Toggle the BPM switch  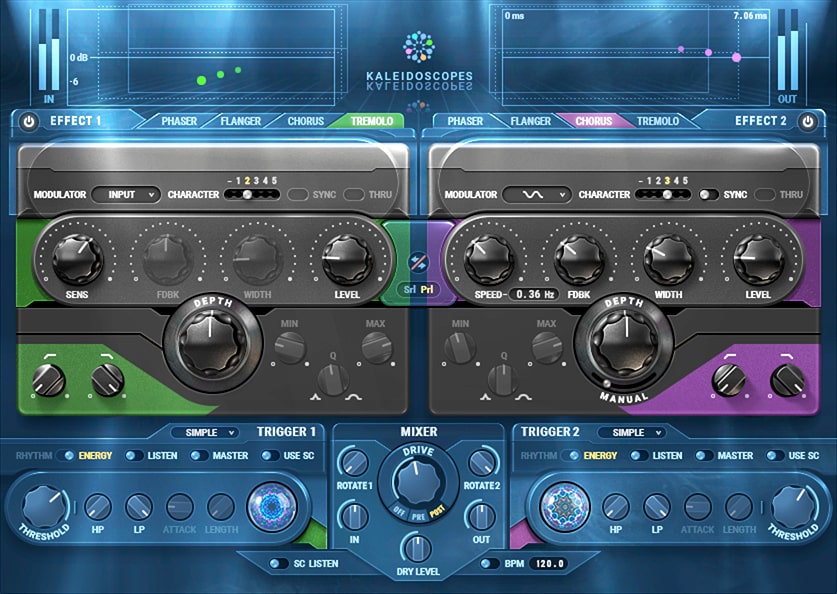489,564
